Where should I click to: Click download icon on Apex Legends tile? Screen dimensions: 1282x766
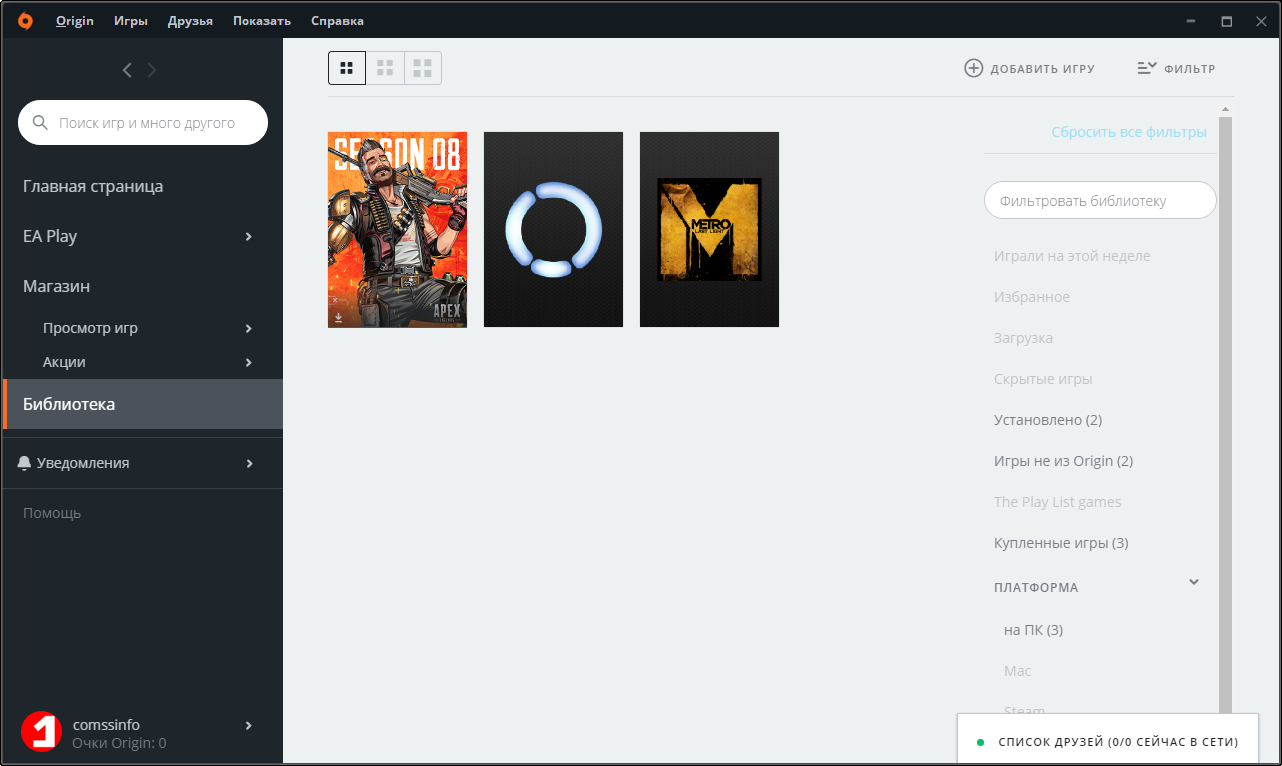338,317
